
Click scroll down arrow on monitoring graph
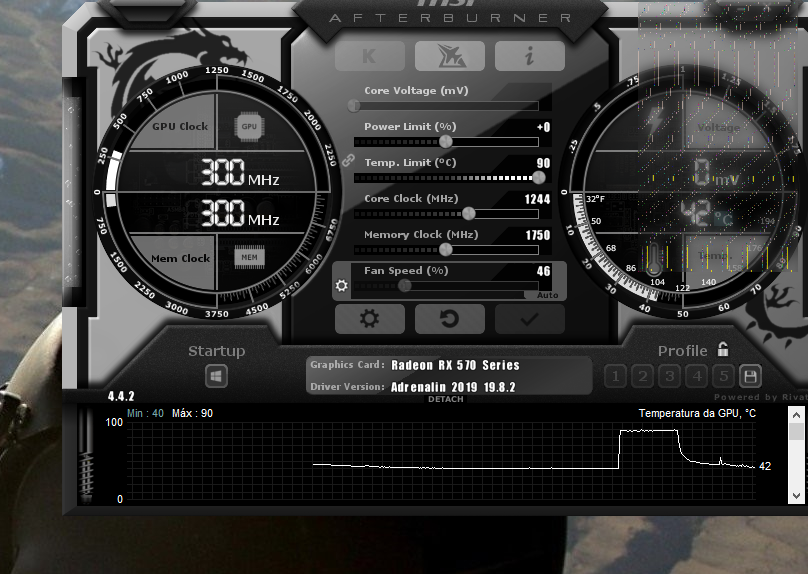[x=796, y=496]
